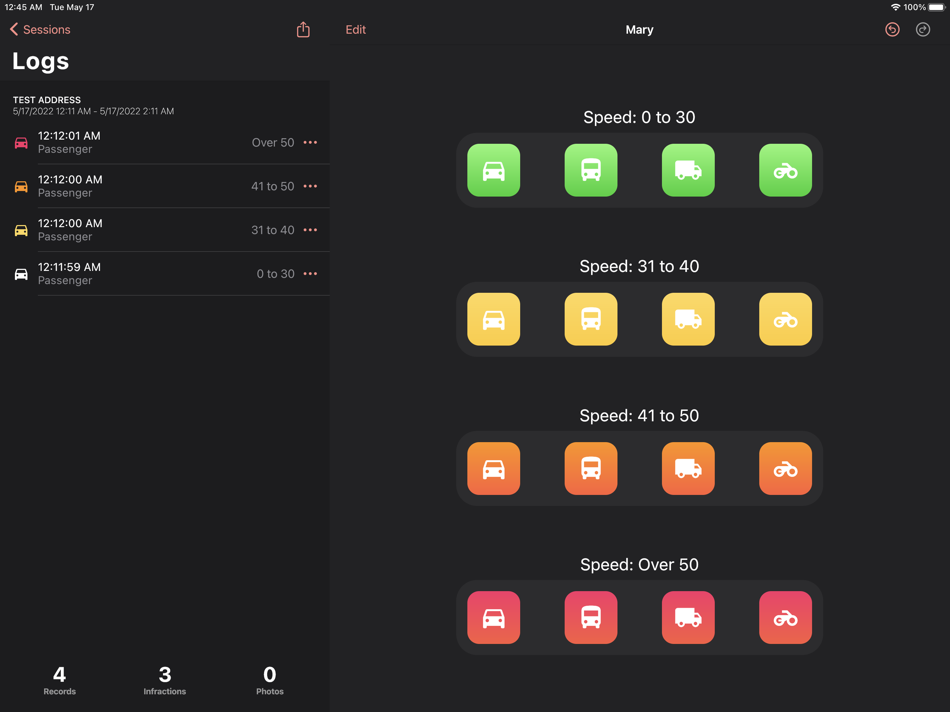Viewport: 950px width, 712px height.
Task: Select the Over 50 speed value in logs
Action: coord(273,142)
